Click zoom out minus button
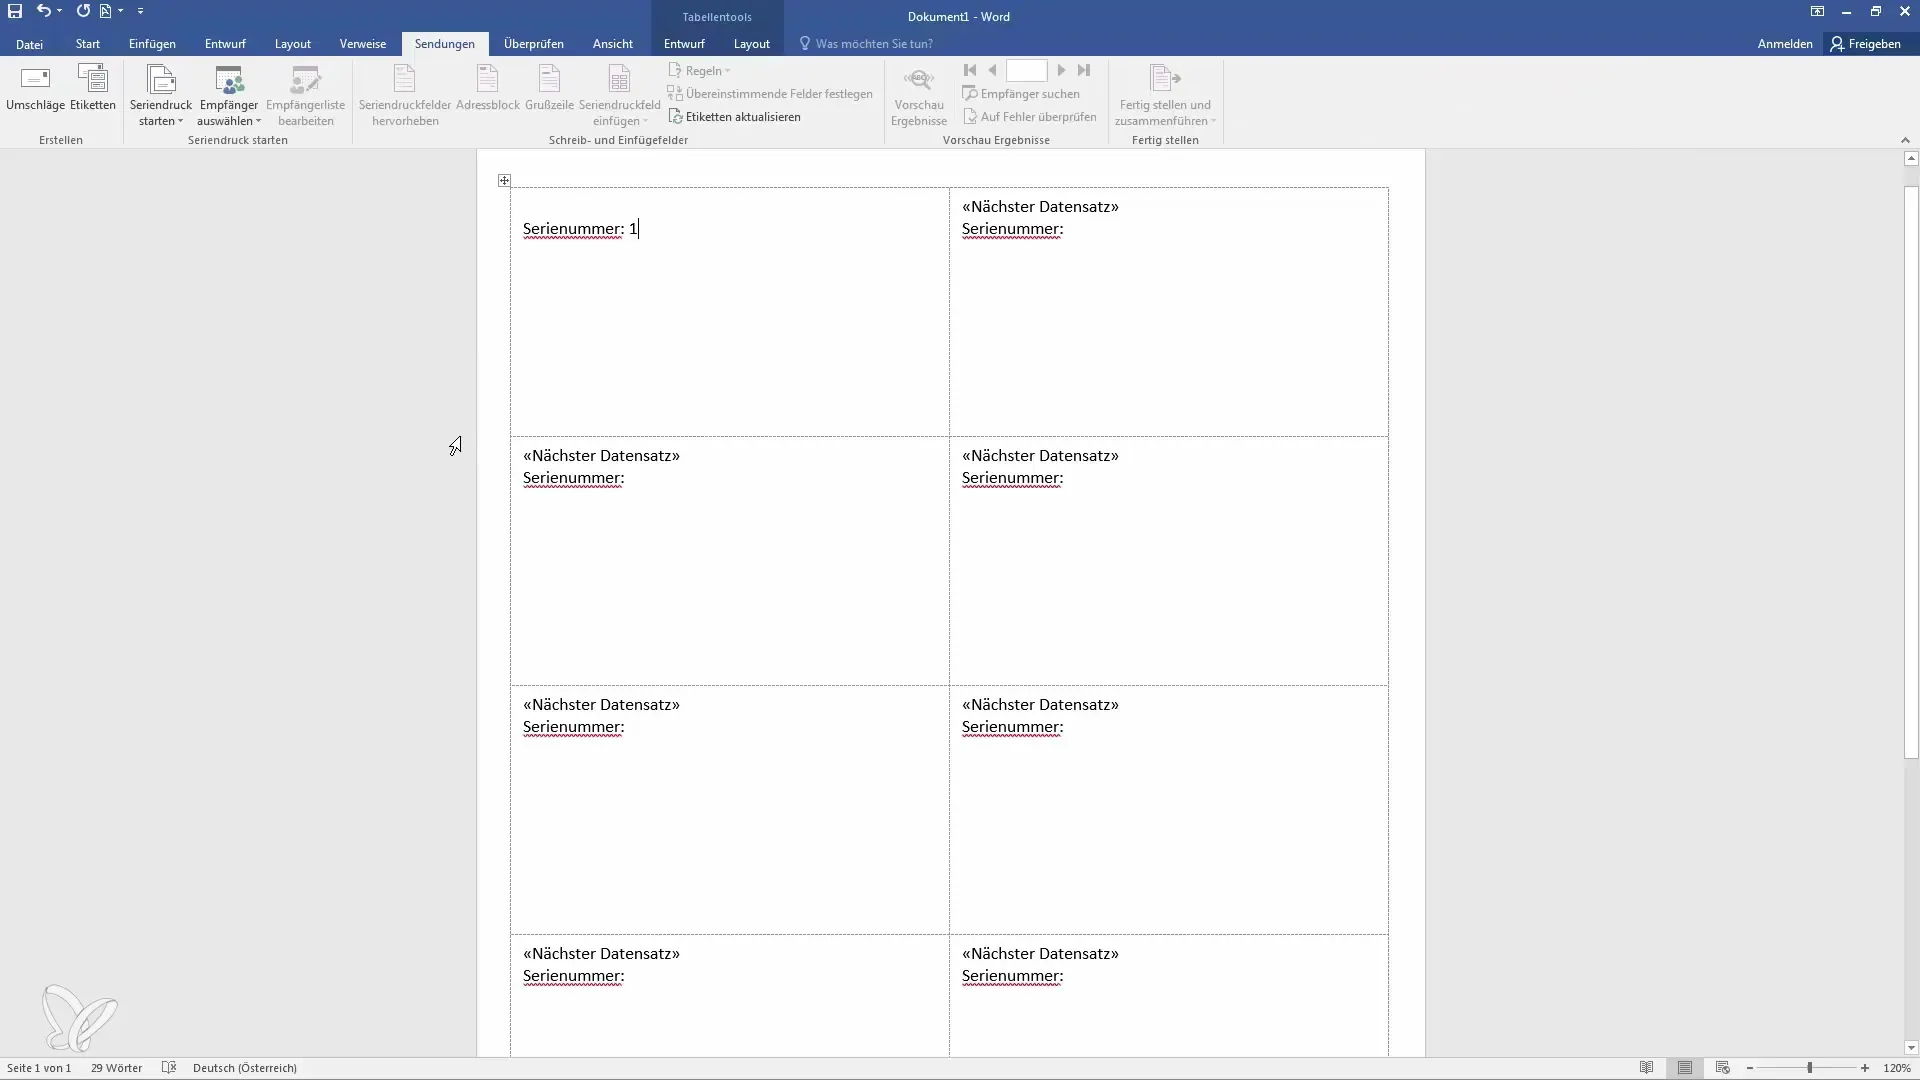 (1750, 1068)
